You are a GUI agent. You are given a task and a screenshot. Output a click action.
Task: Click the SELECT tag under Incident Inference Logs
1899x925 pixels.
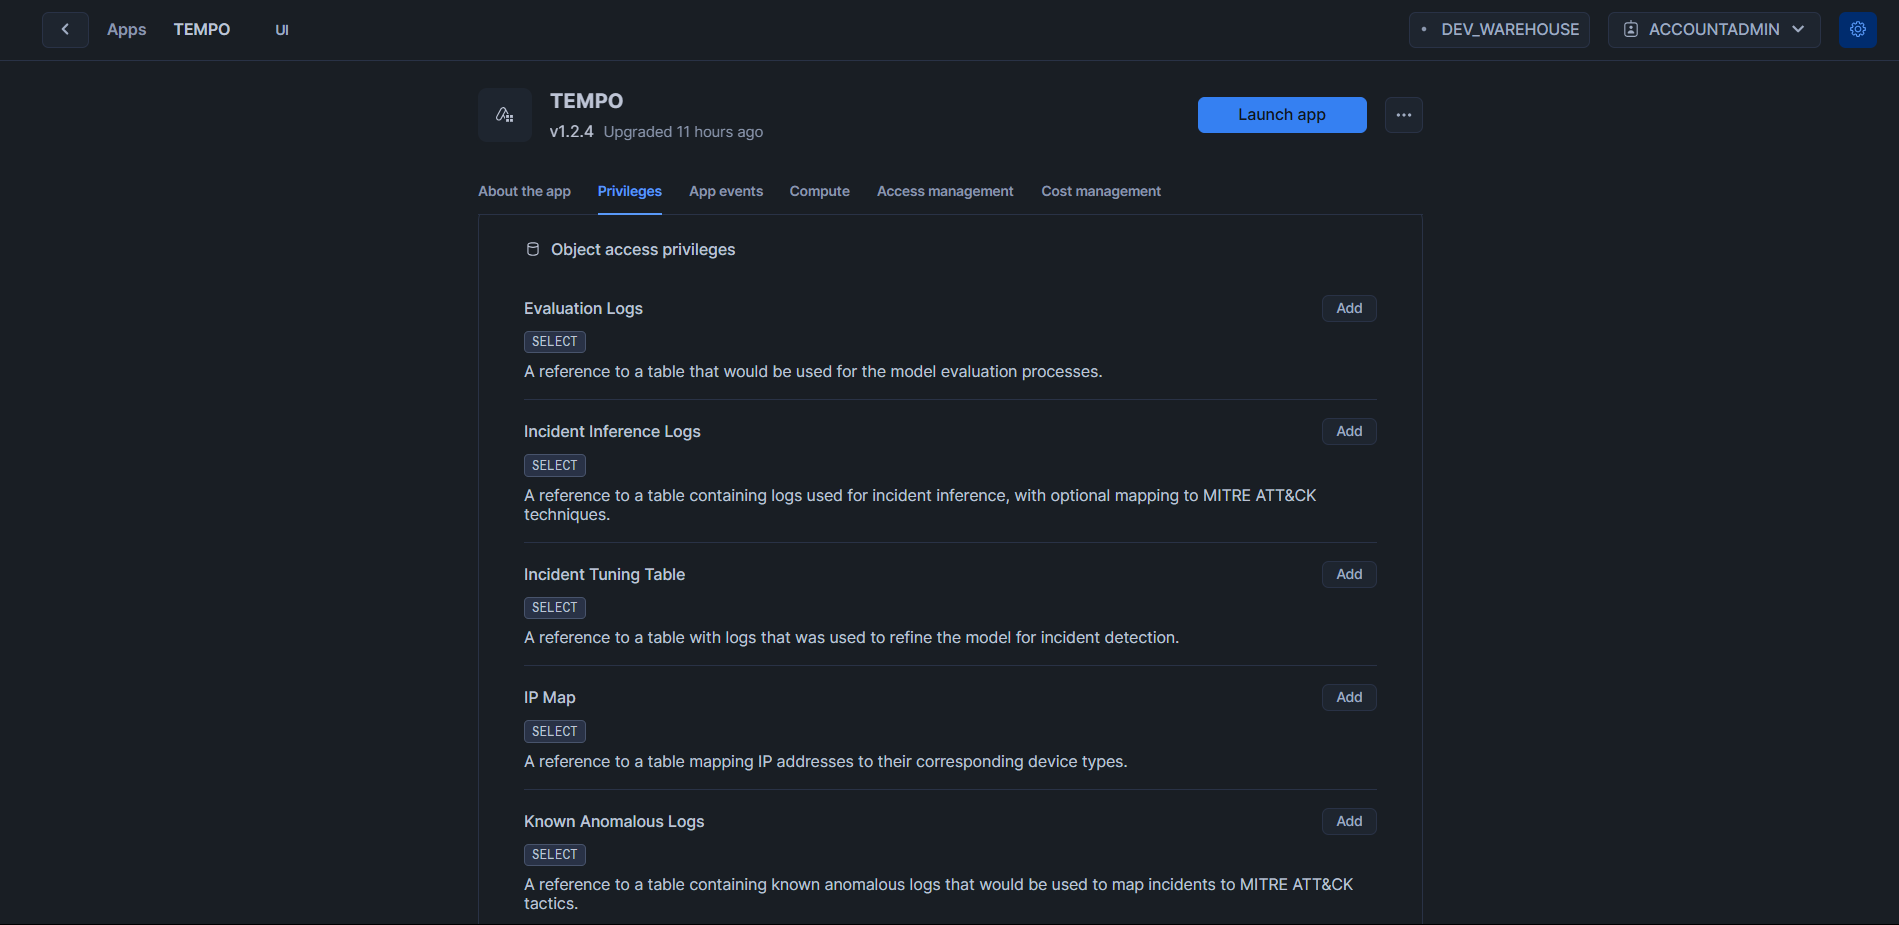555,465
